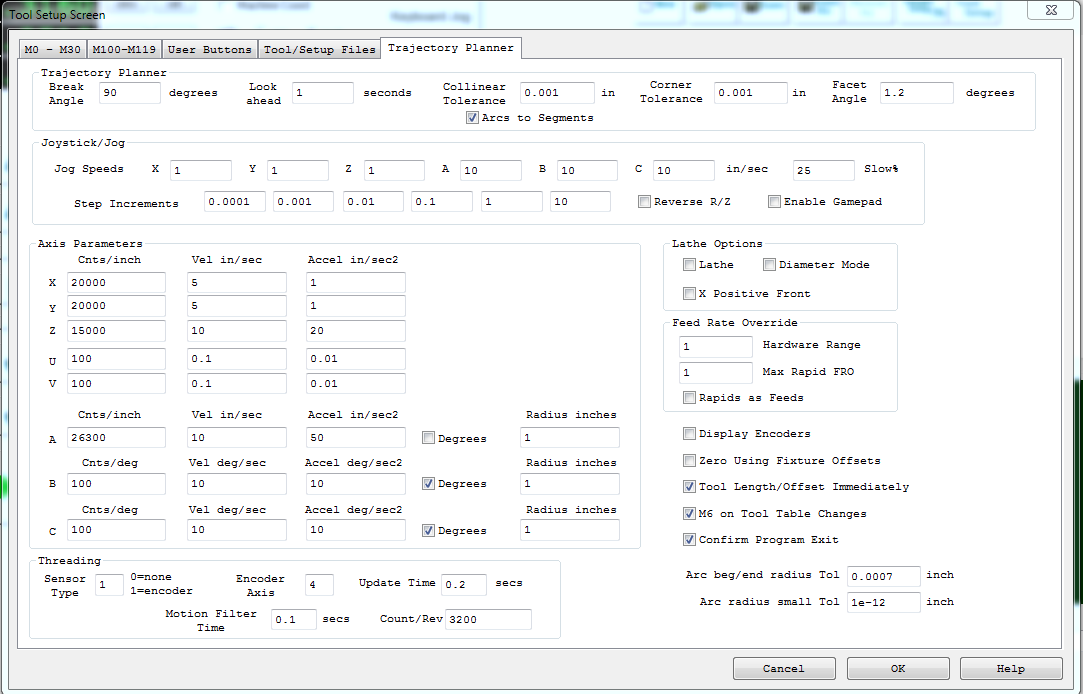
Task: Enable the Reverse R/Z option
Action: pos(645,202)
